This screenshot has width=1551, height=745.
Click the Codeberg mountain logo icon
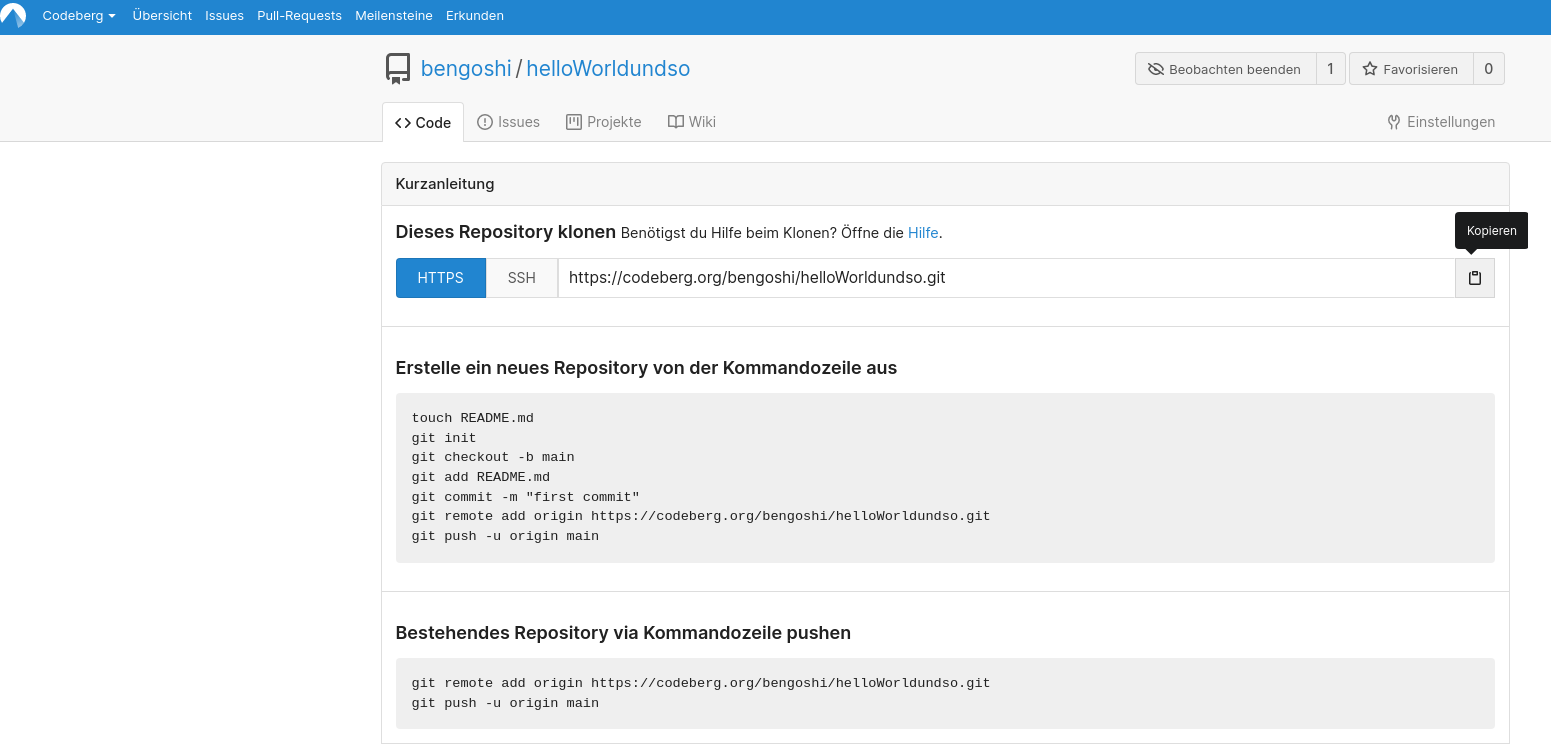[13, 16]
